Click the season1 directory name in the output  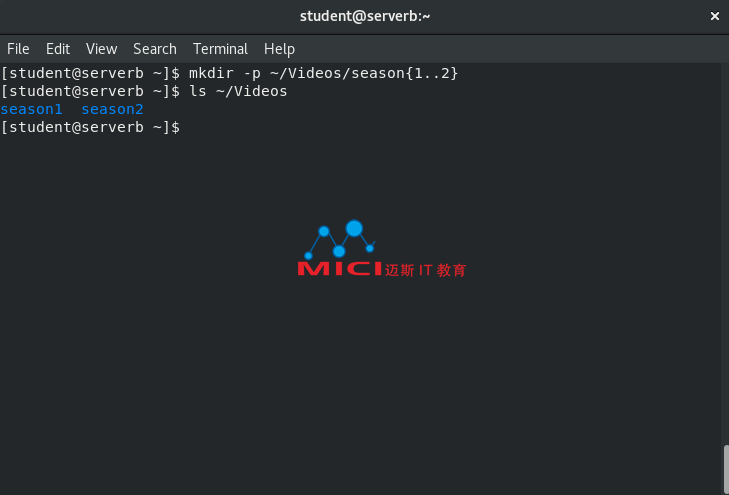click(x=31, y=109)
